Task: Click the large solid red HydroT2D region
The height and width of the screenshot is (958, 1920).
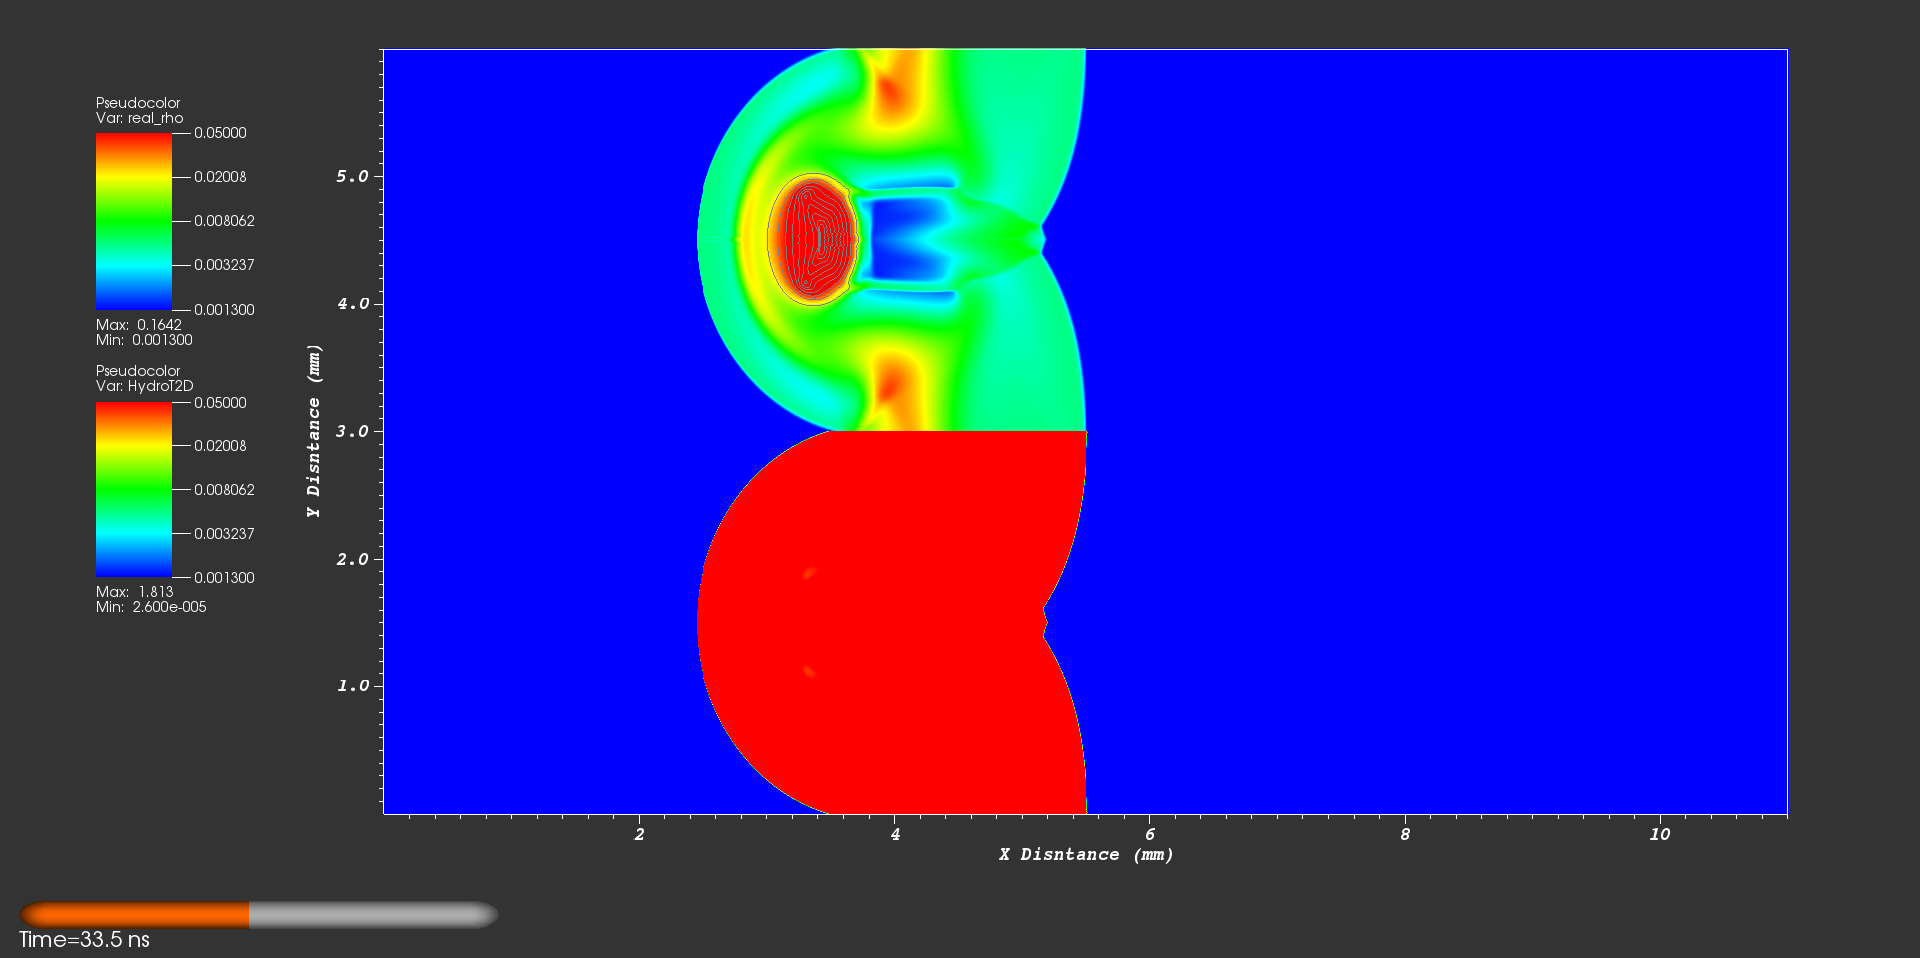Action: point(900,620)
